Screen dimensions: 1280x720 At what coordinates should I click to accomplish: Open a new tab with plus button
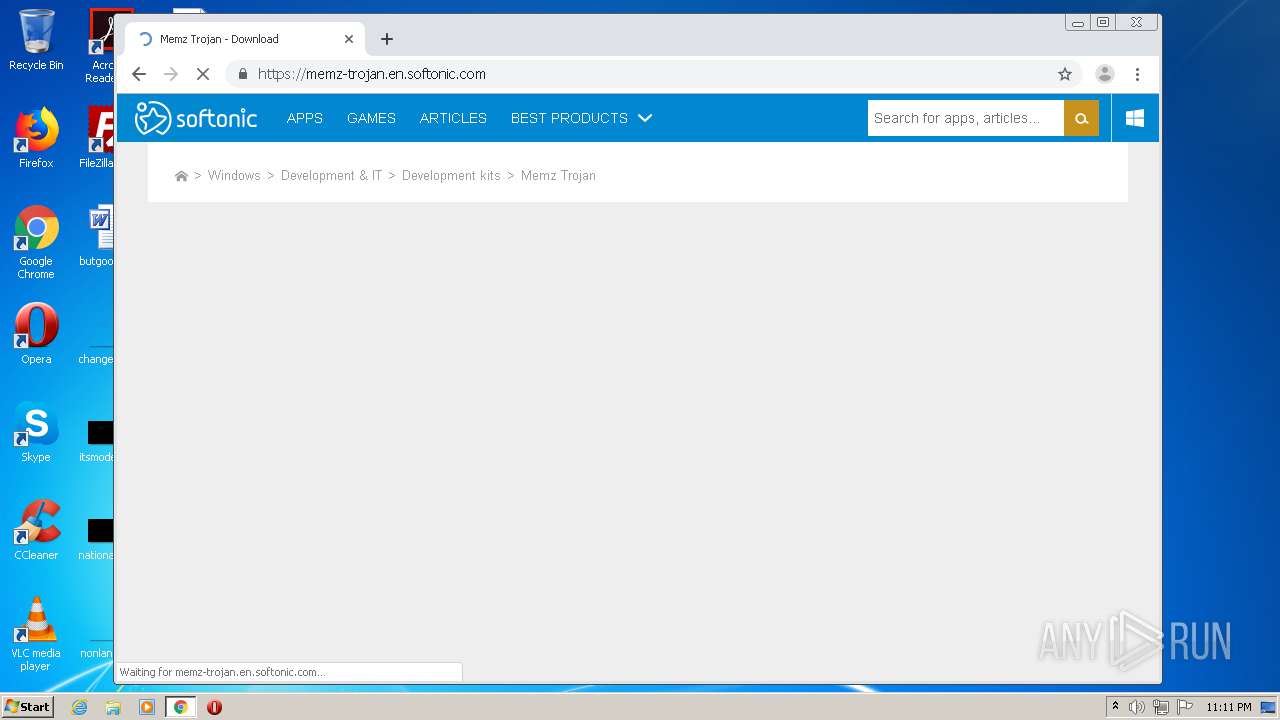point(387,39)
